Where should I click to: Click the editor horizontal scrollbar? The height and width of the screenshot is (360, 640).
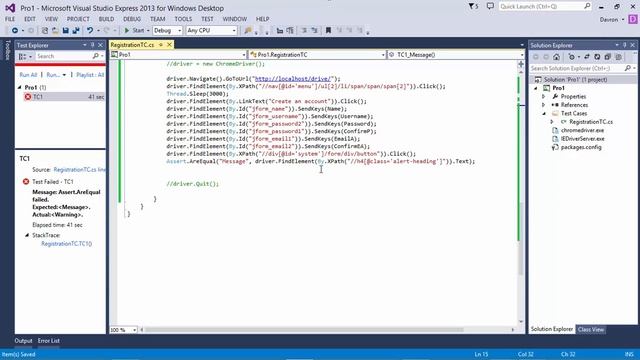click(304, 330)
